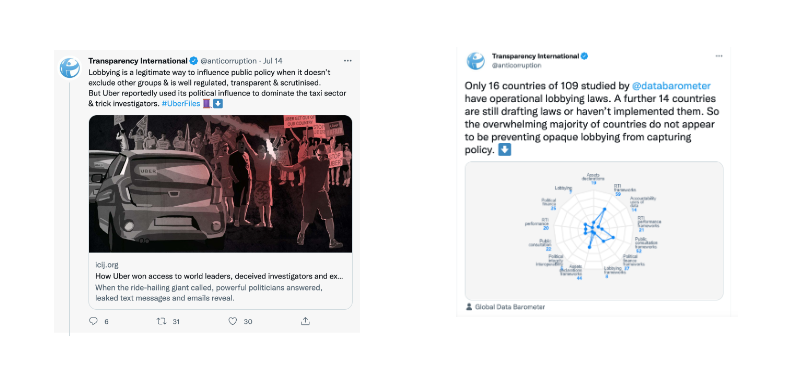Open more options menu on right tweet
This screenshot has width=790, height=376.
tap(719, 56)
